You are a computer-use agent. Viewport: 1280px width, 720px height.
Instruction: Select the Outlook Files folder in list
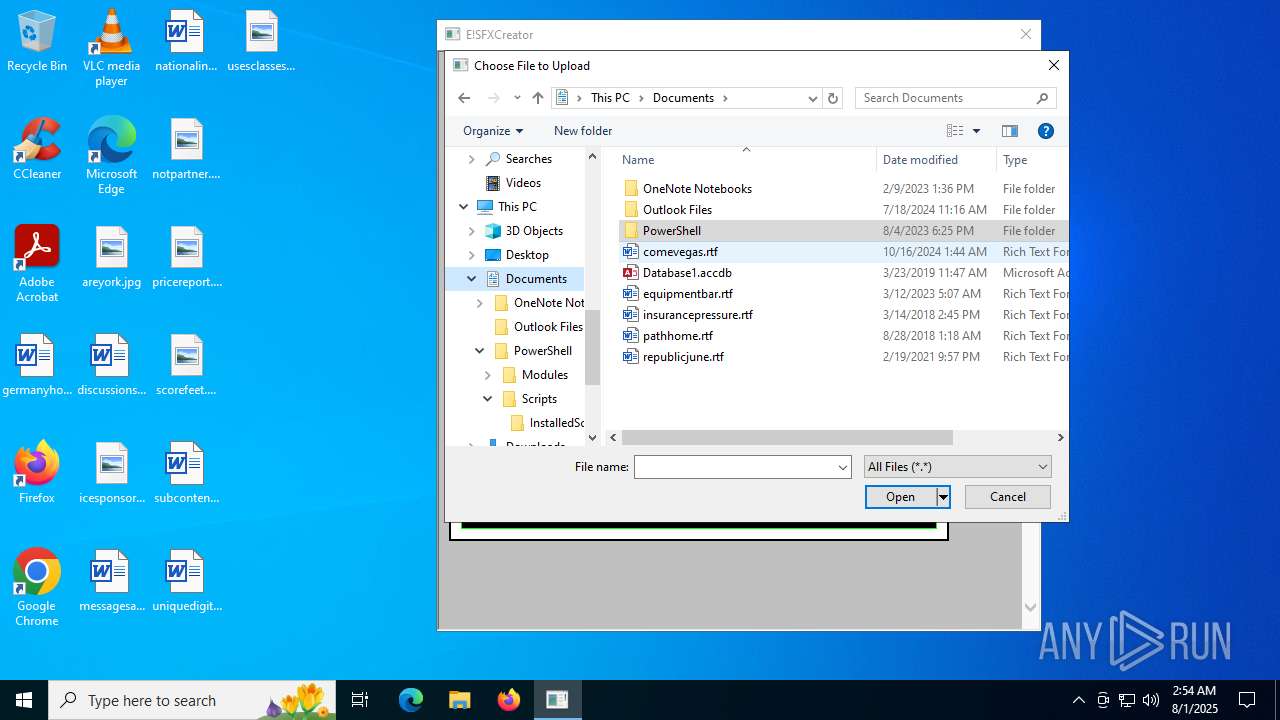(677, 210)
